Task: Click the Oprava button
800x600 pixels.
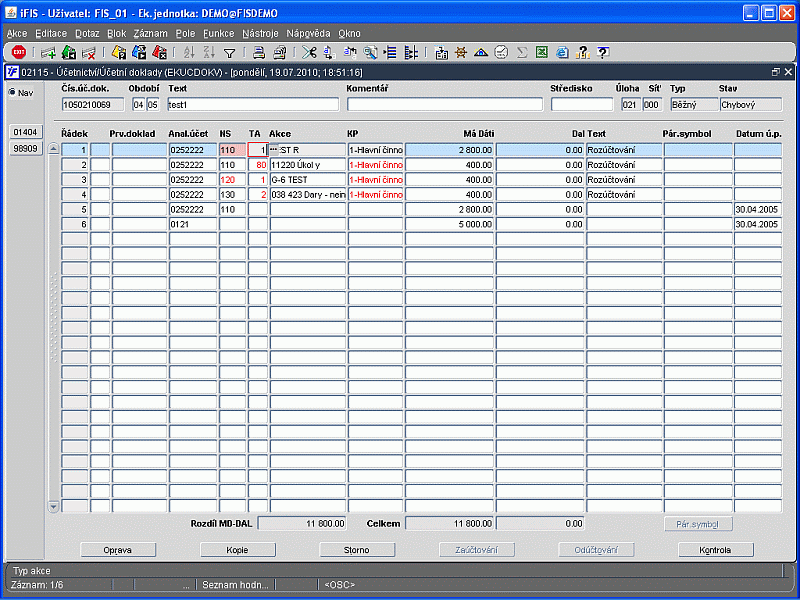Action: 118,550
